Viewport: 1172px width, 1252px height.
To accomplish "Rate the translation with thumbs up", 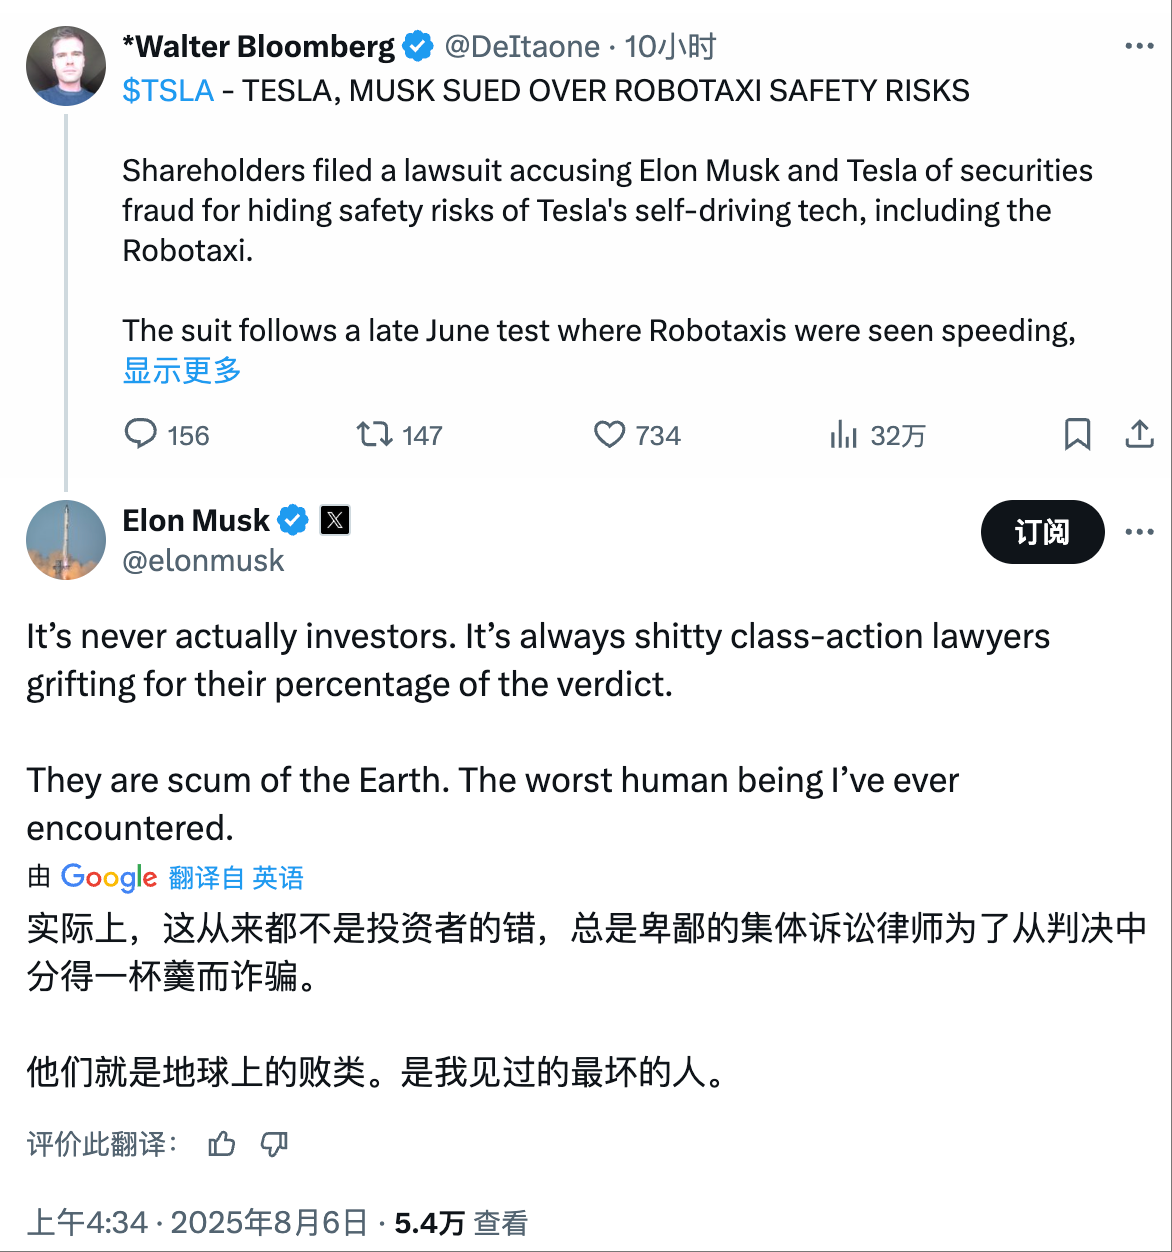I will click(222, 1144).
